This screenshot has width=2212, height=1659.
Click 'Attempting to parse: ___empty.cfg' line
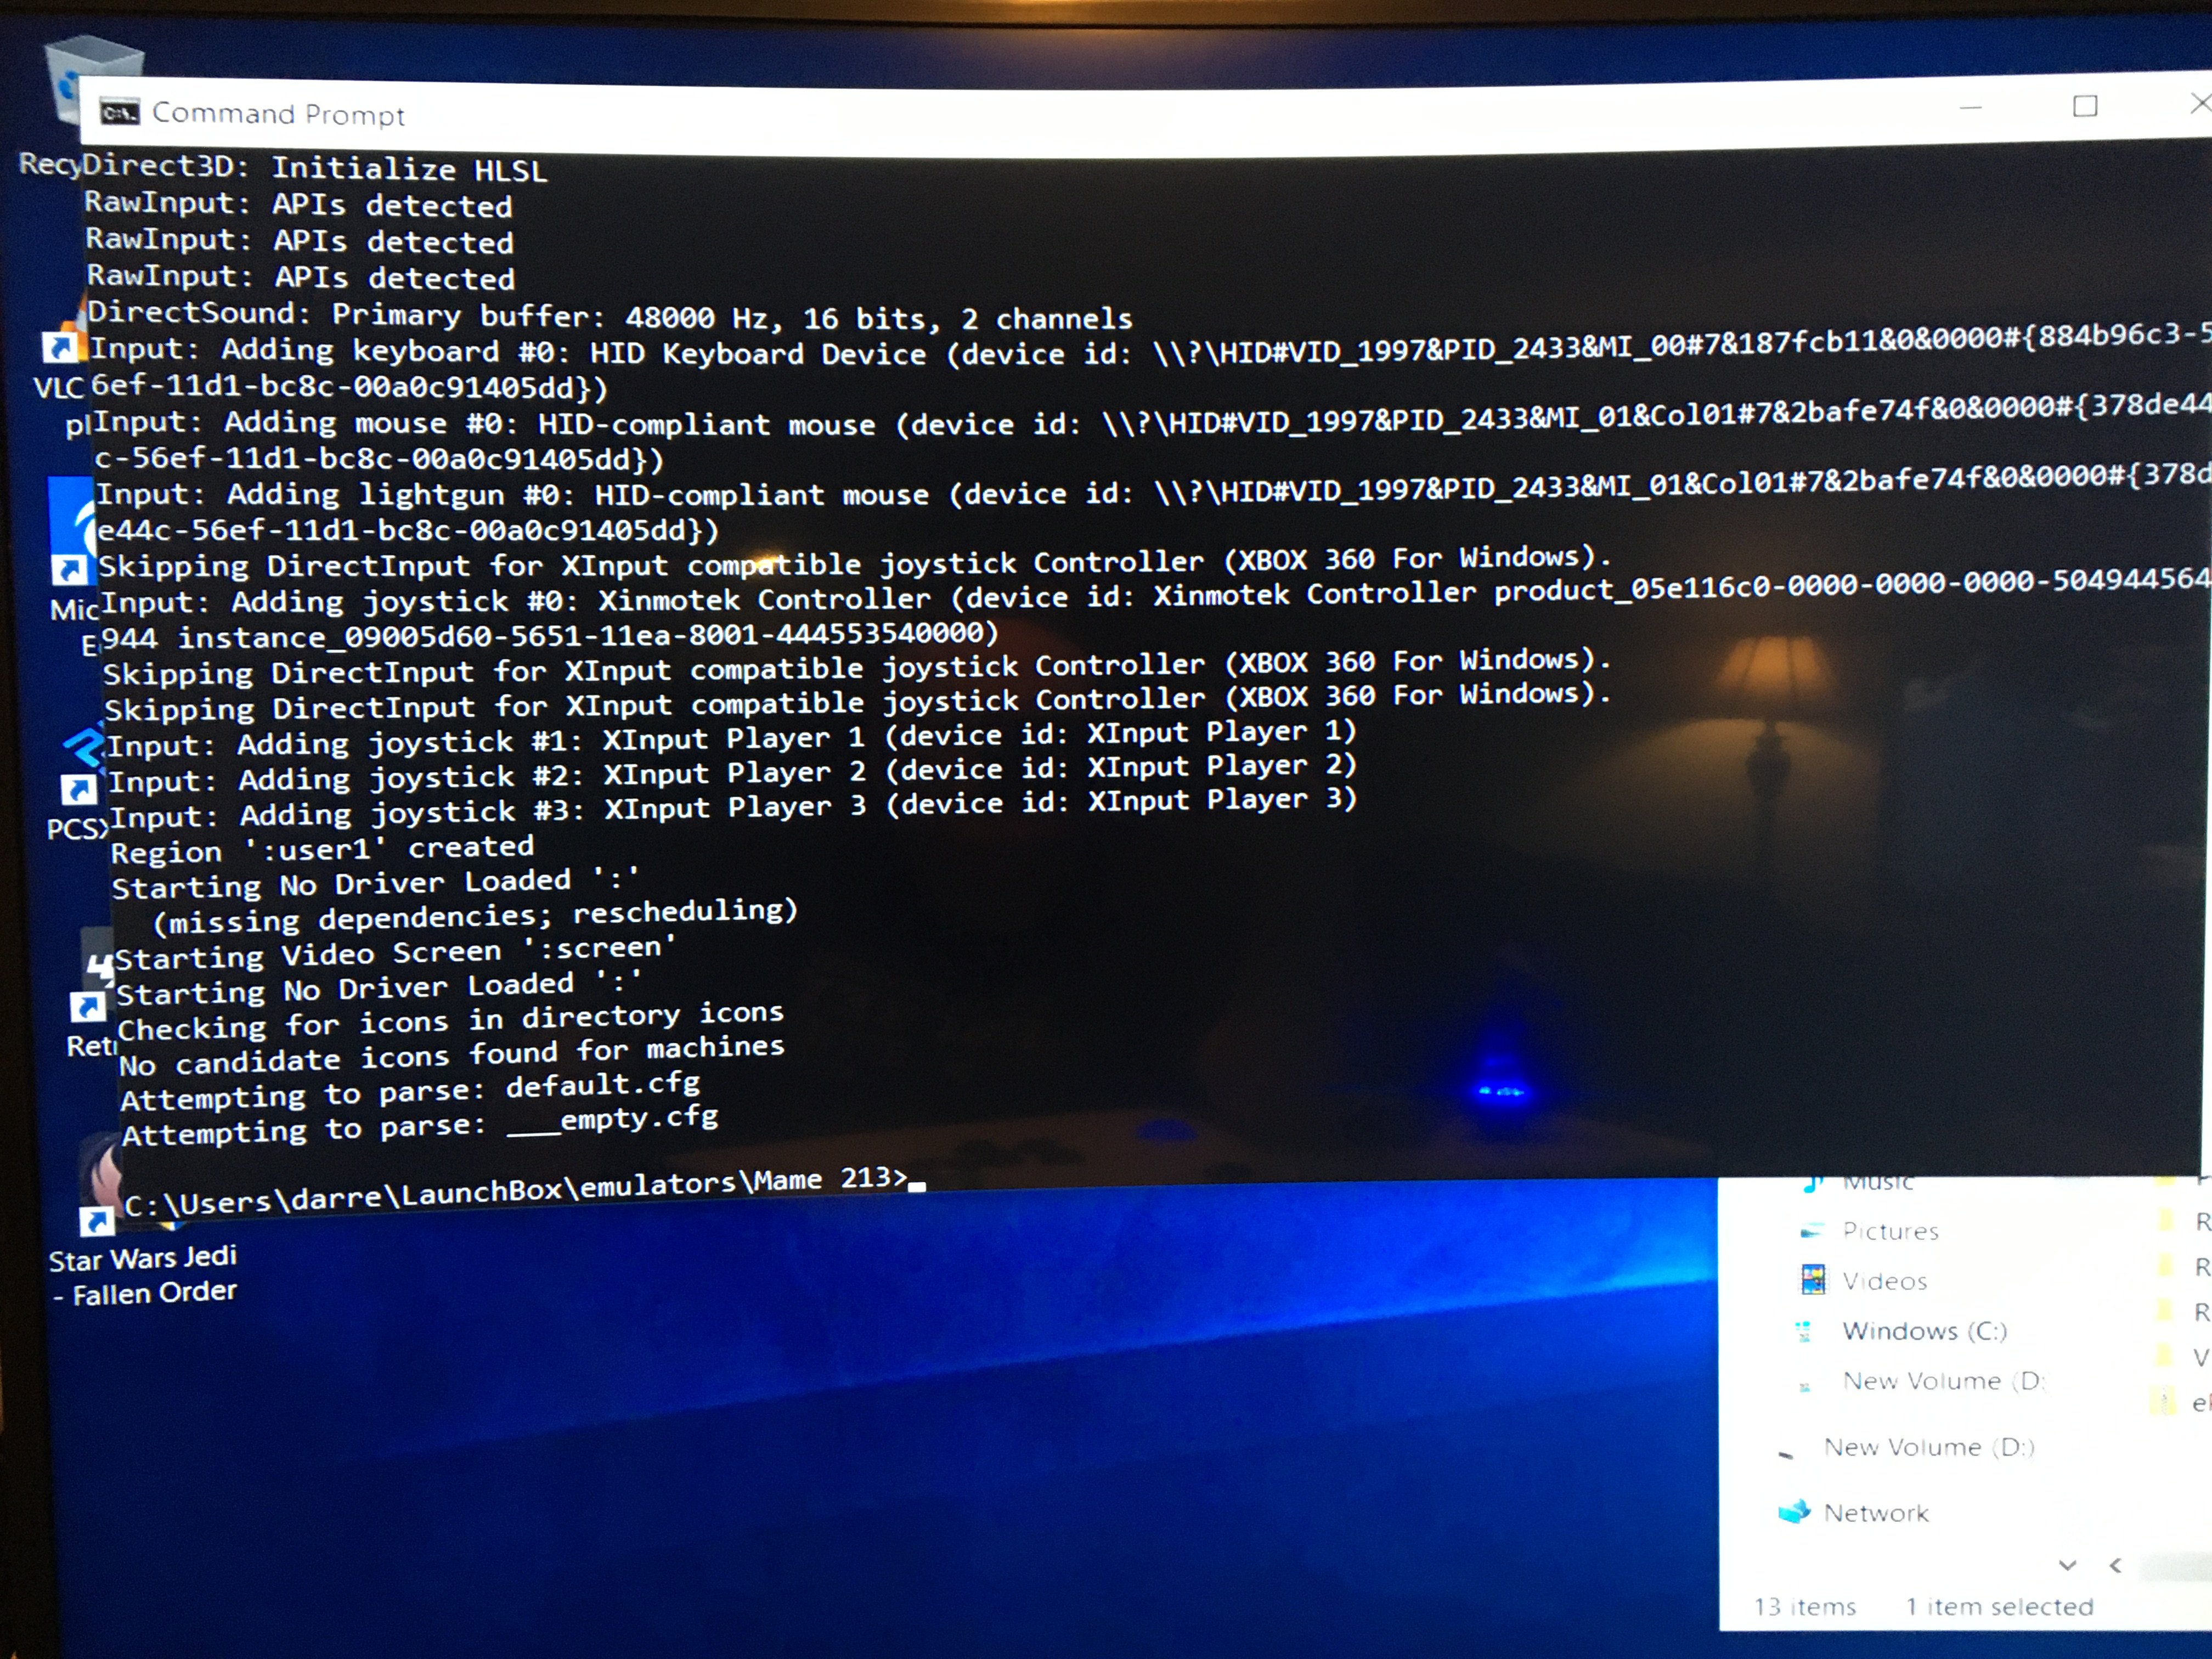click(x=420, y=1126)
